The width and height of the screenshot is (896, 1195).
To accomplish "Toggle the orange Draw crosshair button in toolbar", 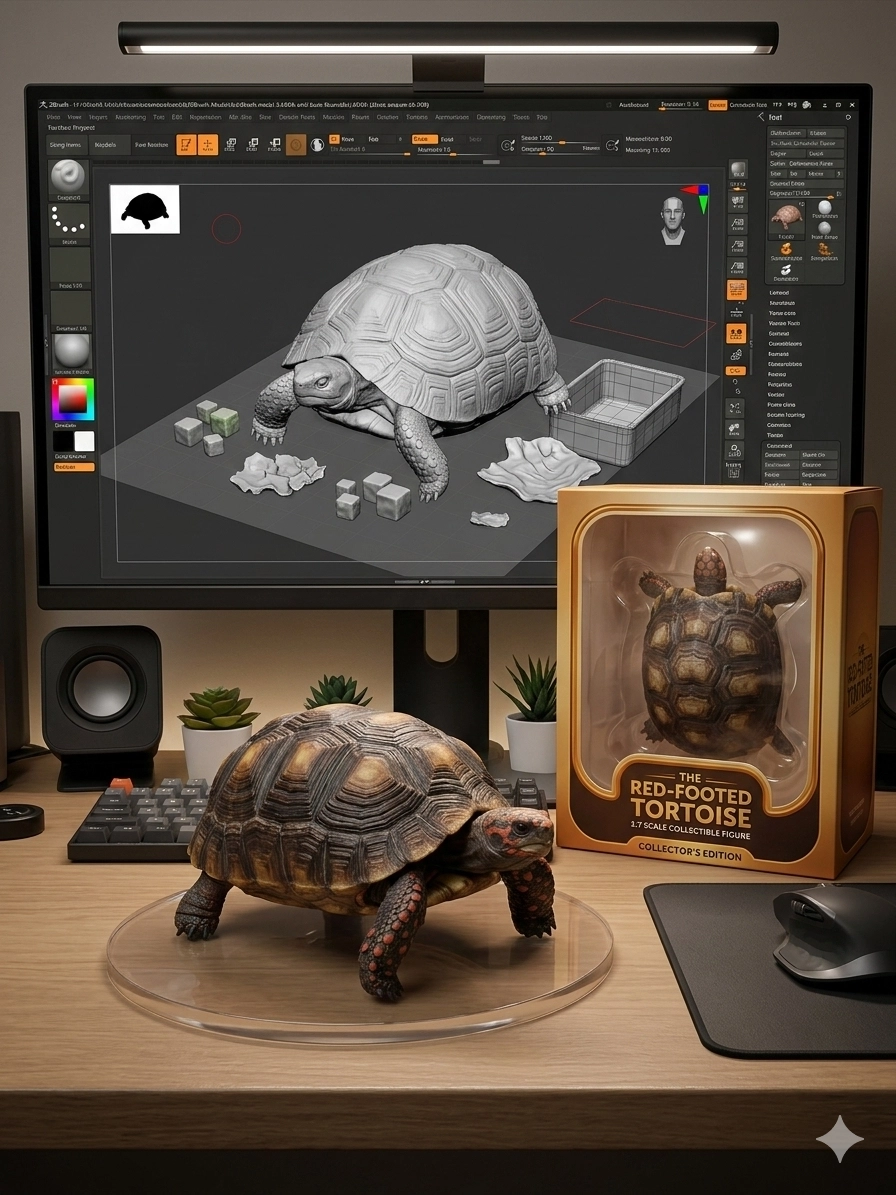I will (x=208, y=145).
